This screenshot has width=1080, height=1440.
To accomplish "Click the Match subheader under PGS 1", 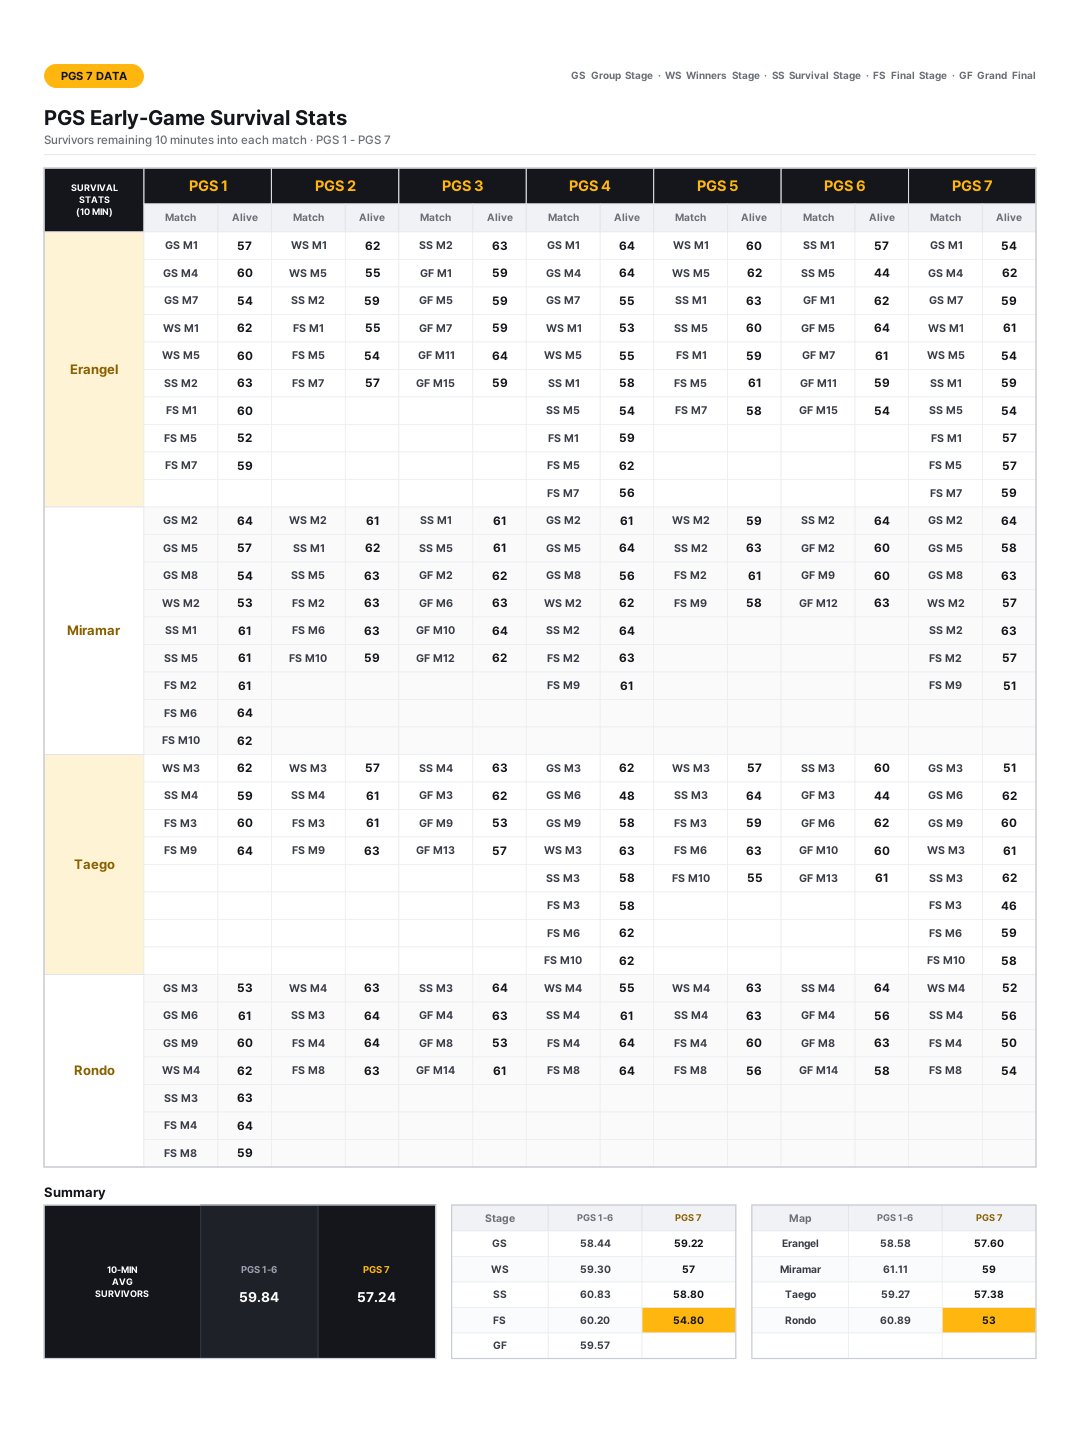I will pyautogui.click(x=181, y=217).
